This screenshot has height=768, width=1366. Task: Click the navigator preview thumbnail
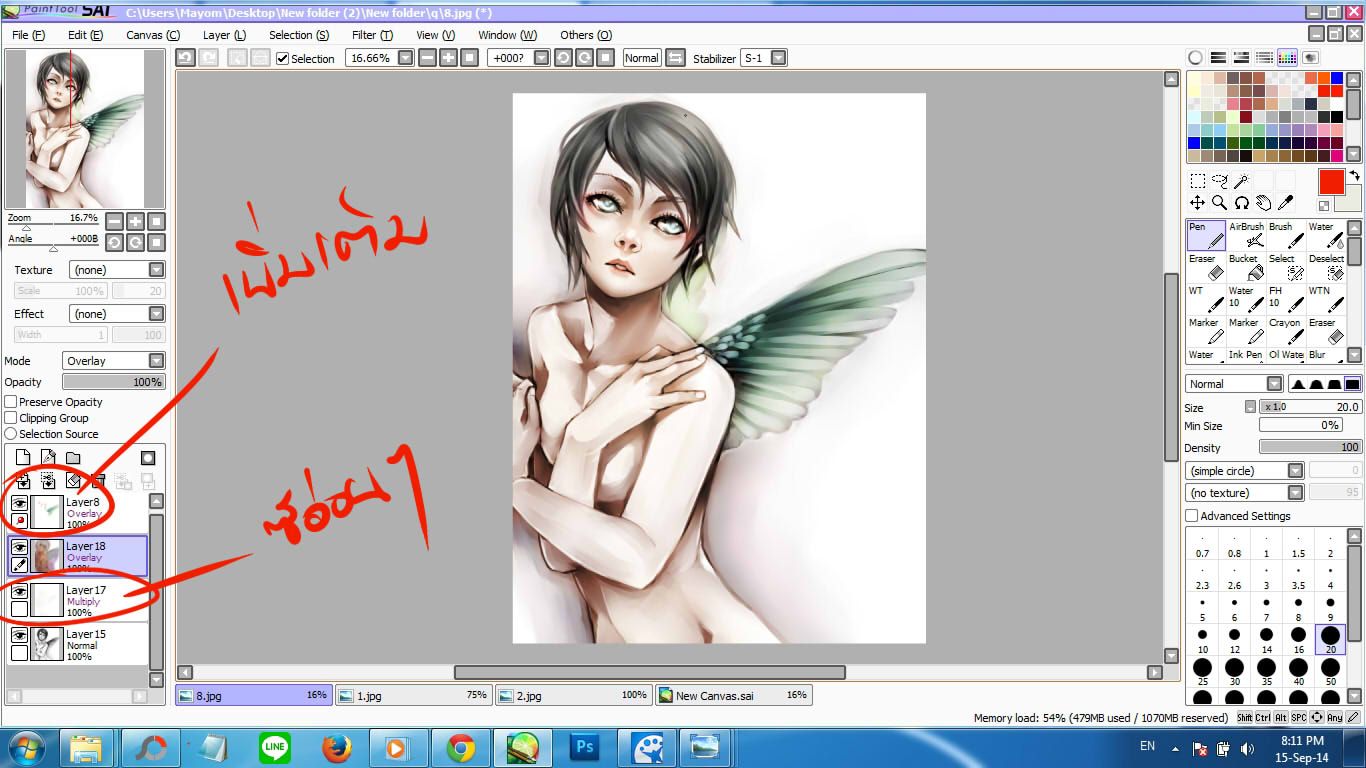click(x=85, y=129)
